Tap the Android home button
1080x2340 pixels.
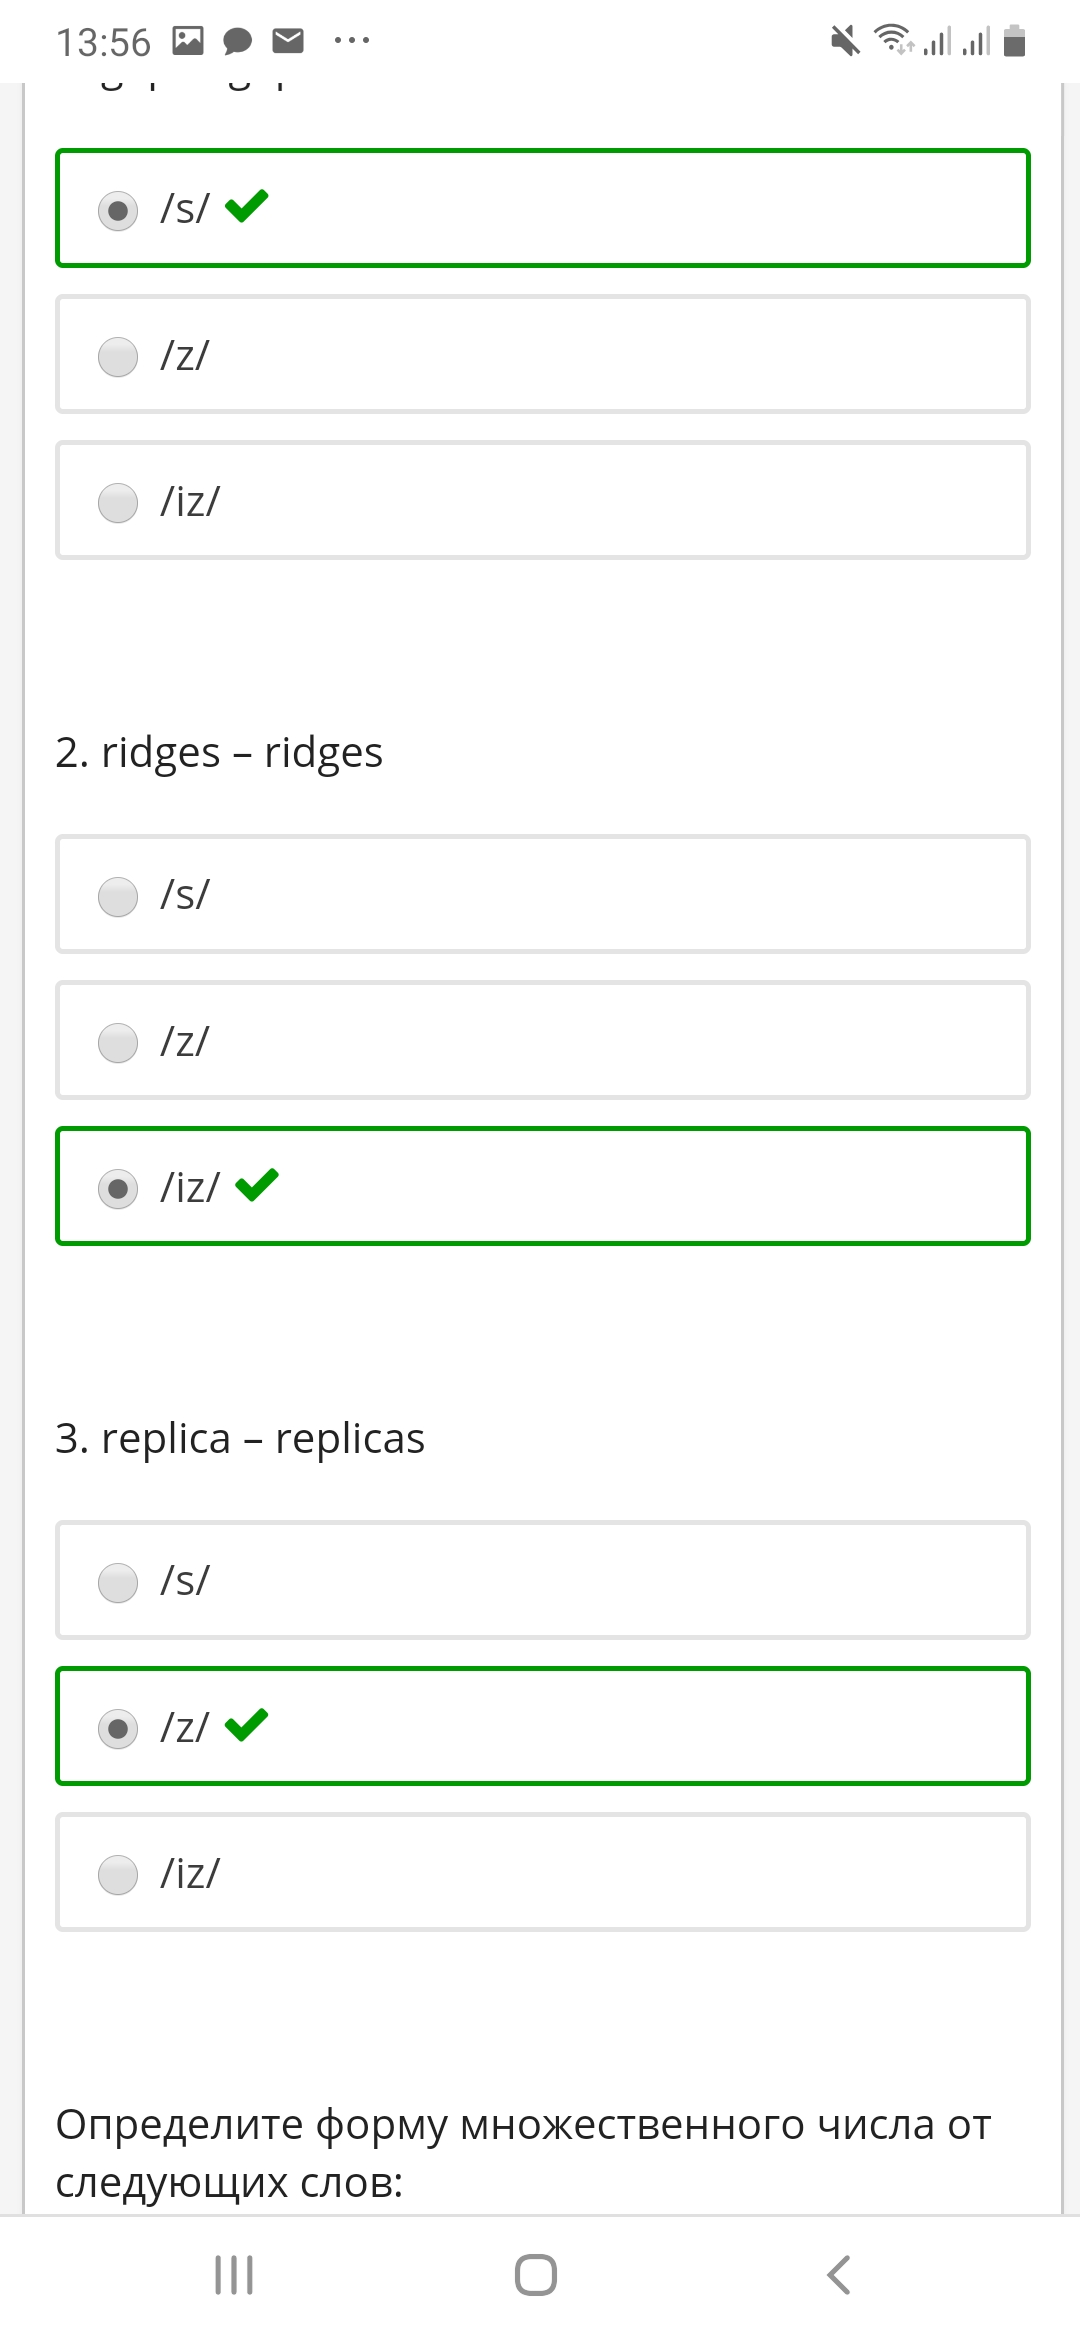(536, 2275)
